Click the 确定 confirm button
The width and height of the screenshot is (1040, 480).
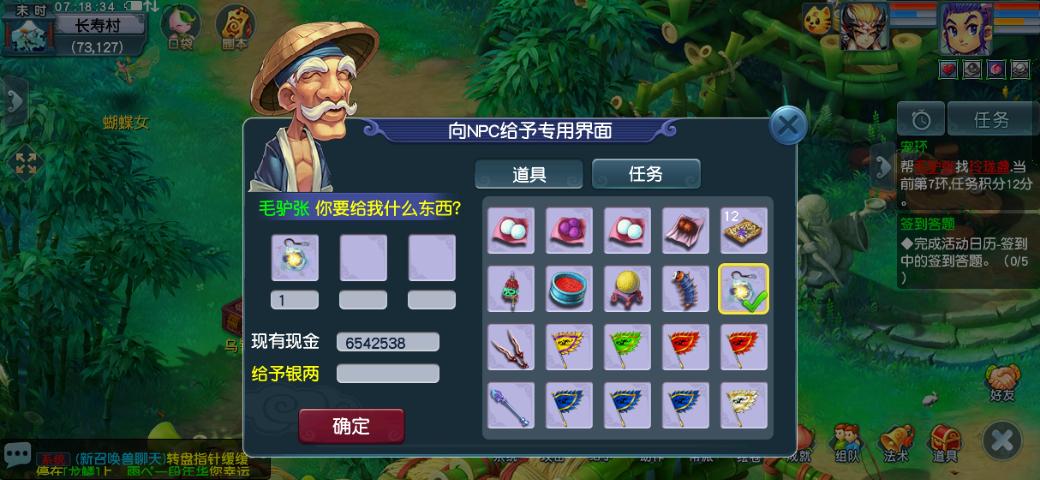point(351,426)
